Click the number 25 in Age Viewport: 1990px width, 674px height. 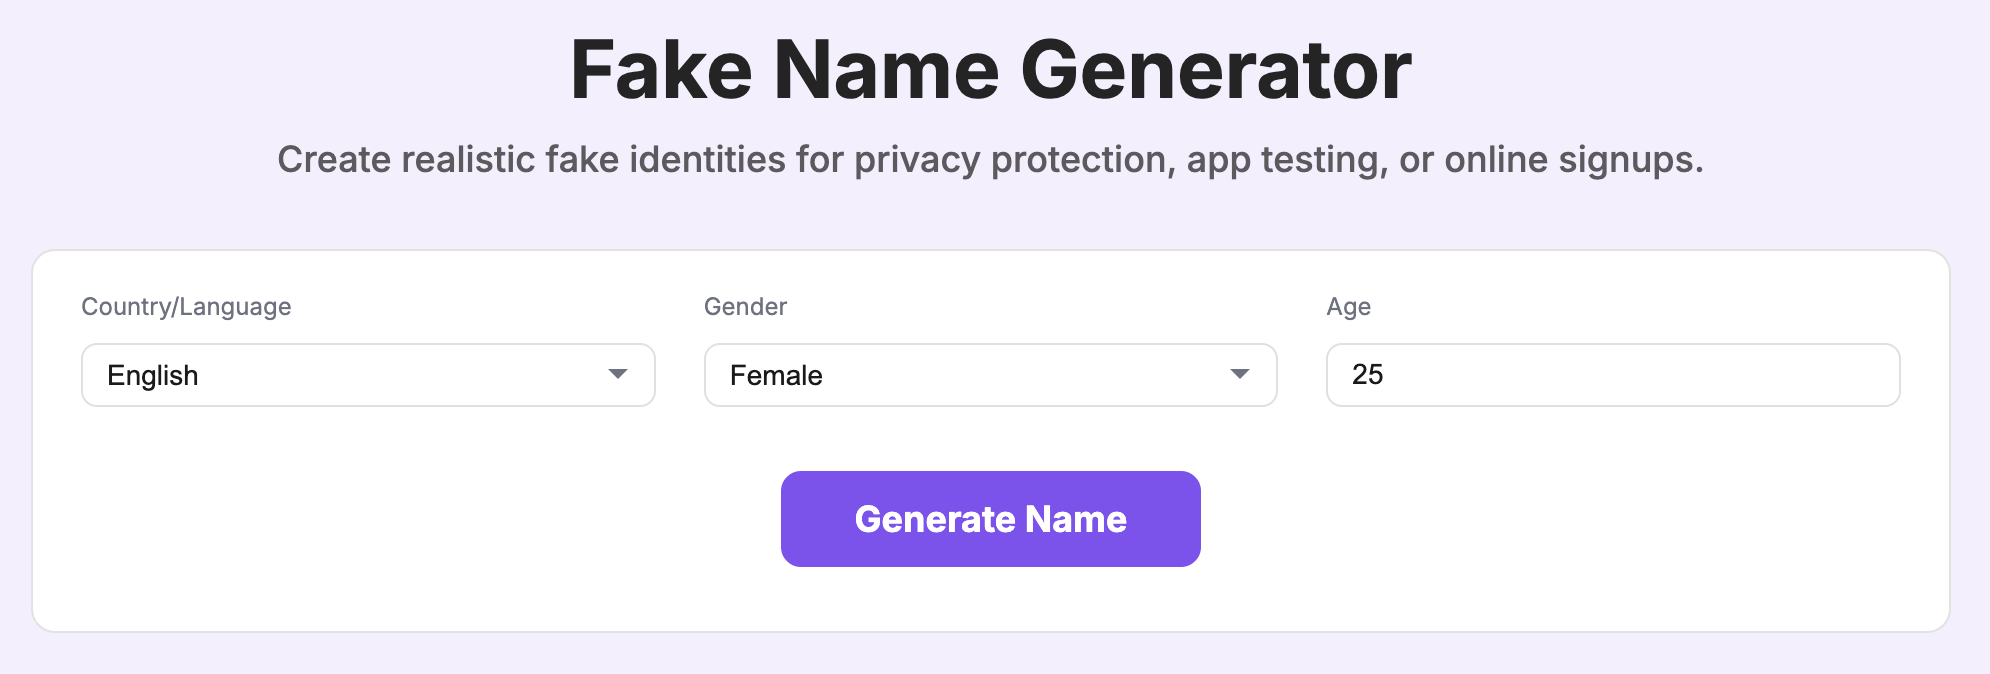coord(1367,375)
